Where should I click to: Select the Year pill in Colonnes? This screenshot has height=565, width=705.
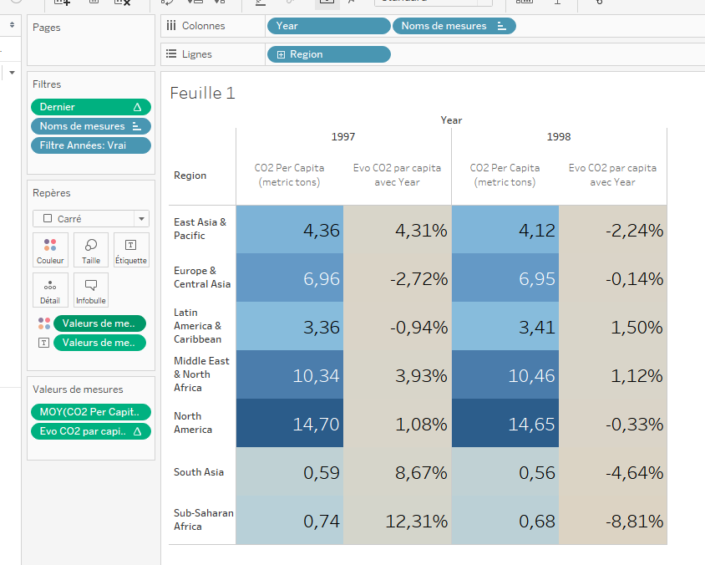point(329,26)
